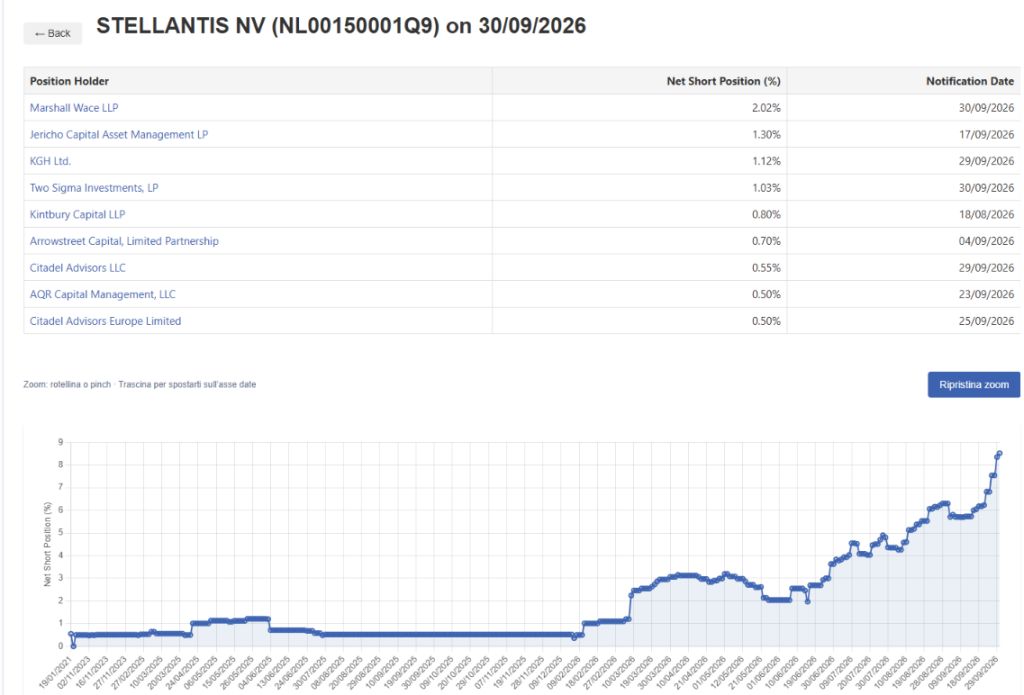
Task: Select the 1.12% net short value
Action: (x=766, y=161)
